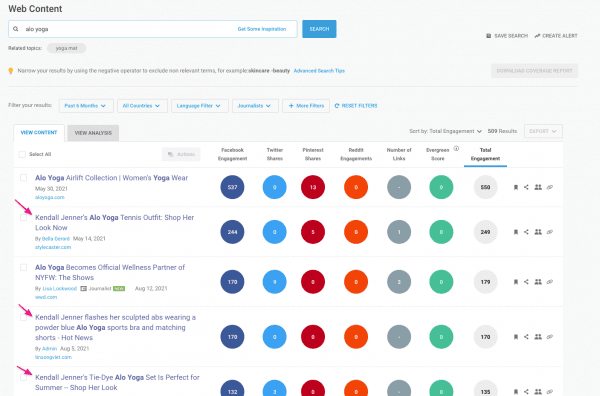Check the Alo Yoga Airlift Collection row checkbox
Image resolution: width=600 pixels, height=396 pixels.
tap(23, 178)
